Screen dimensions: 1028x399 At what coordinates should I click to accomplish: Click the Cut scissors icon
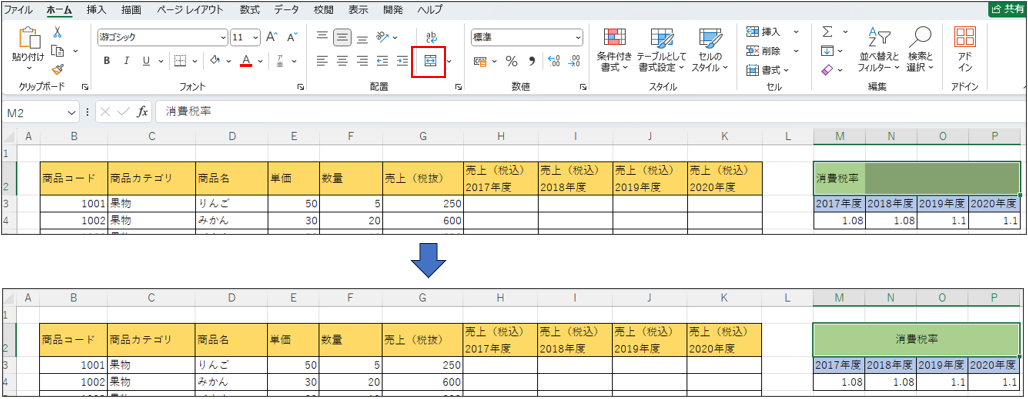57,32
